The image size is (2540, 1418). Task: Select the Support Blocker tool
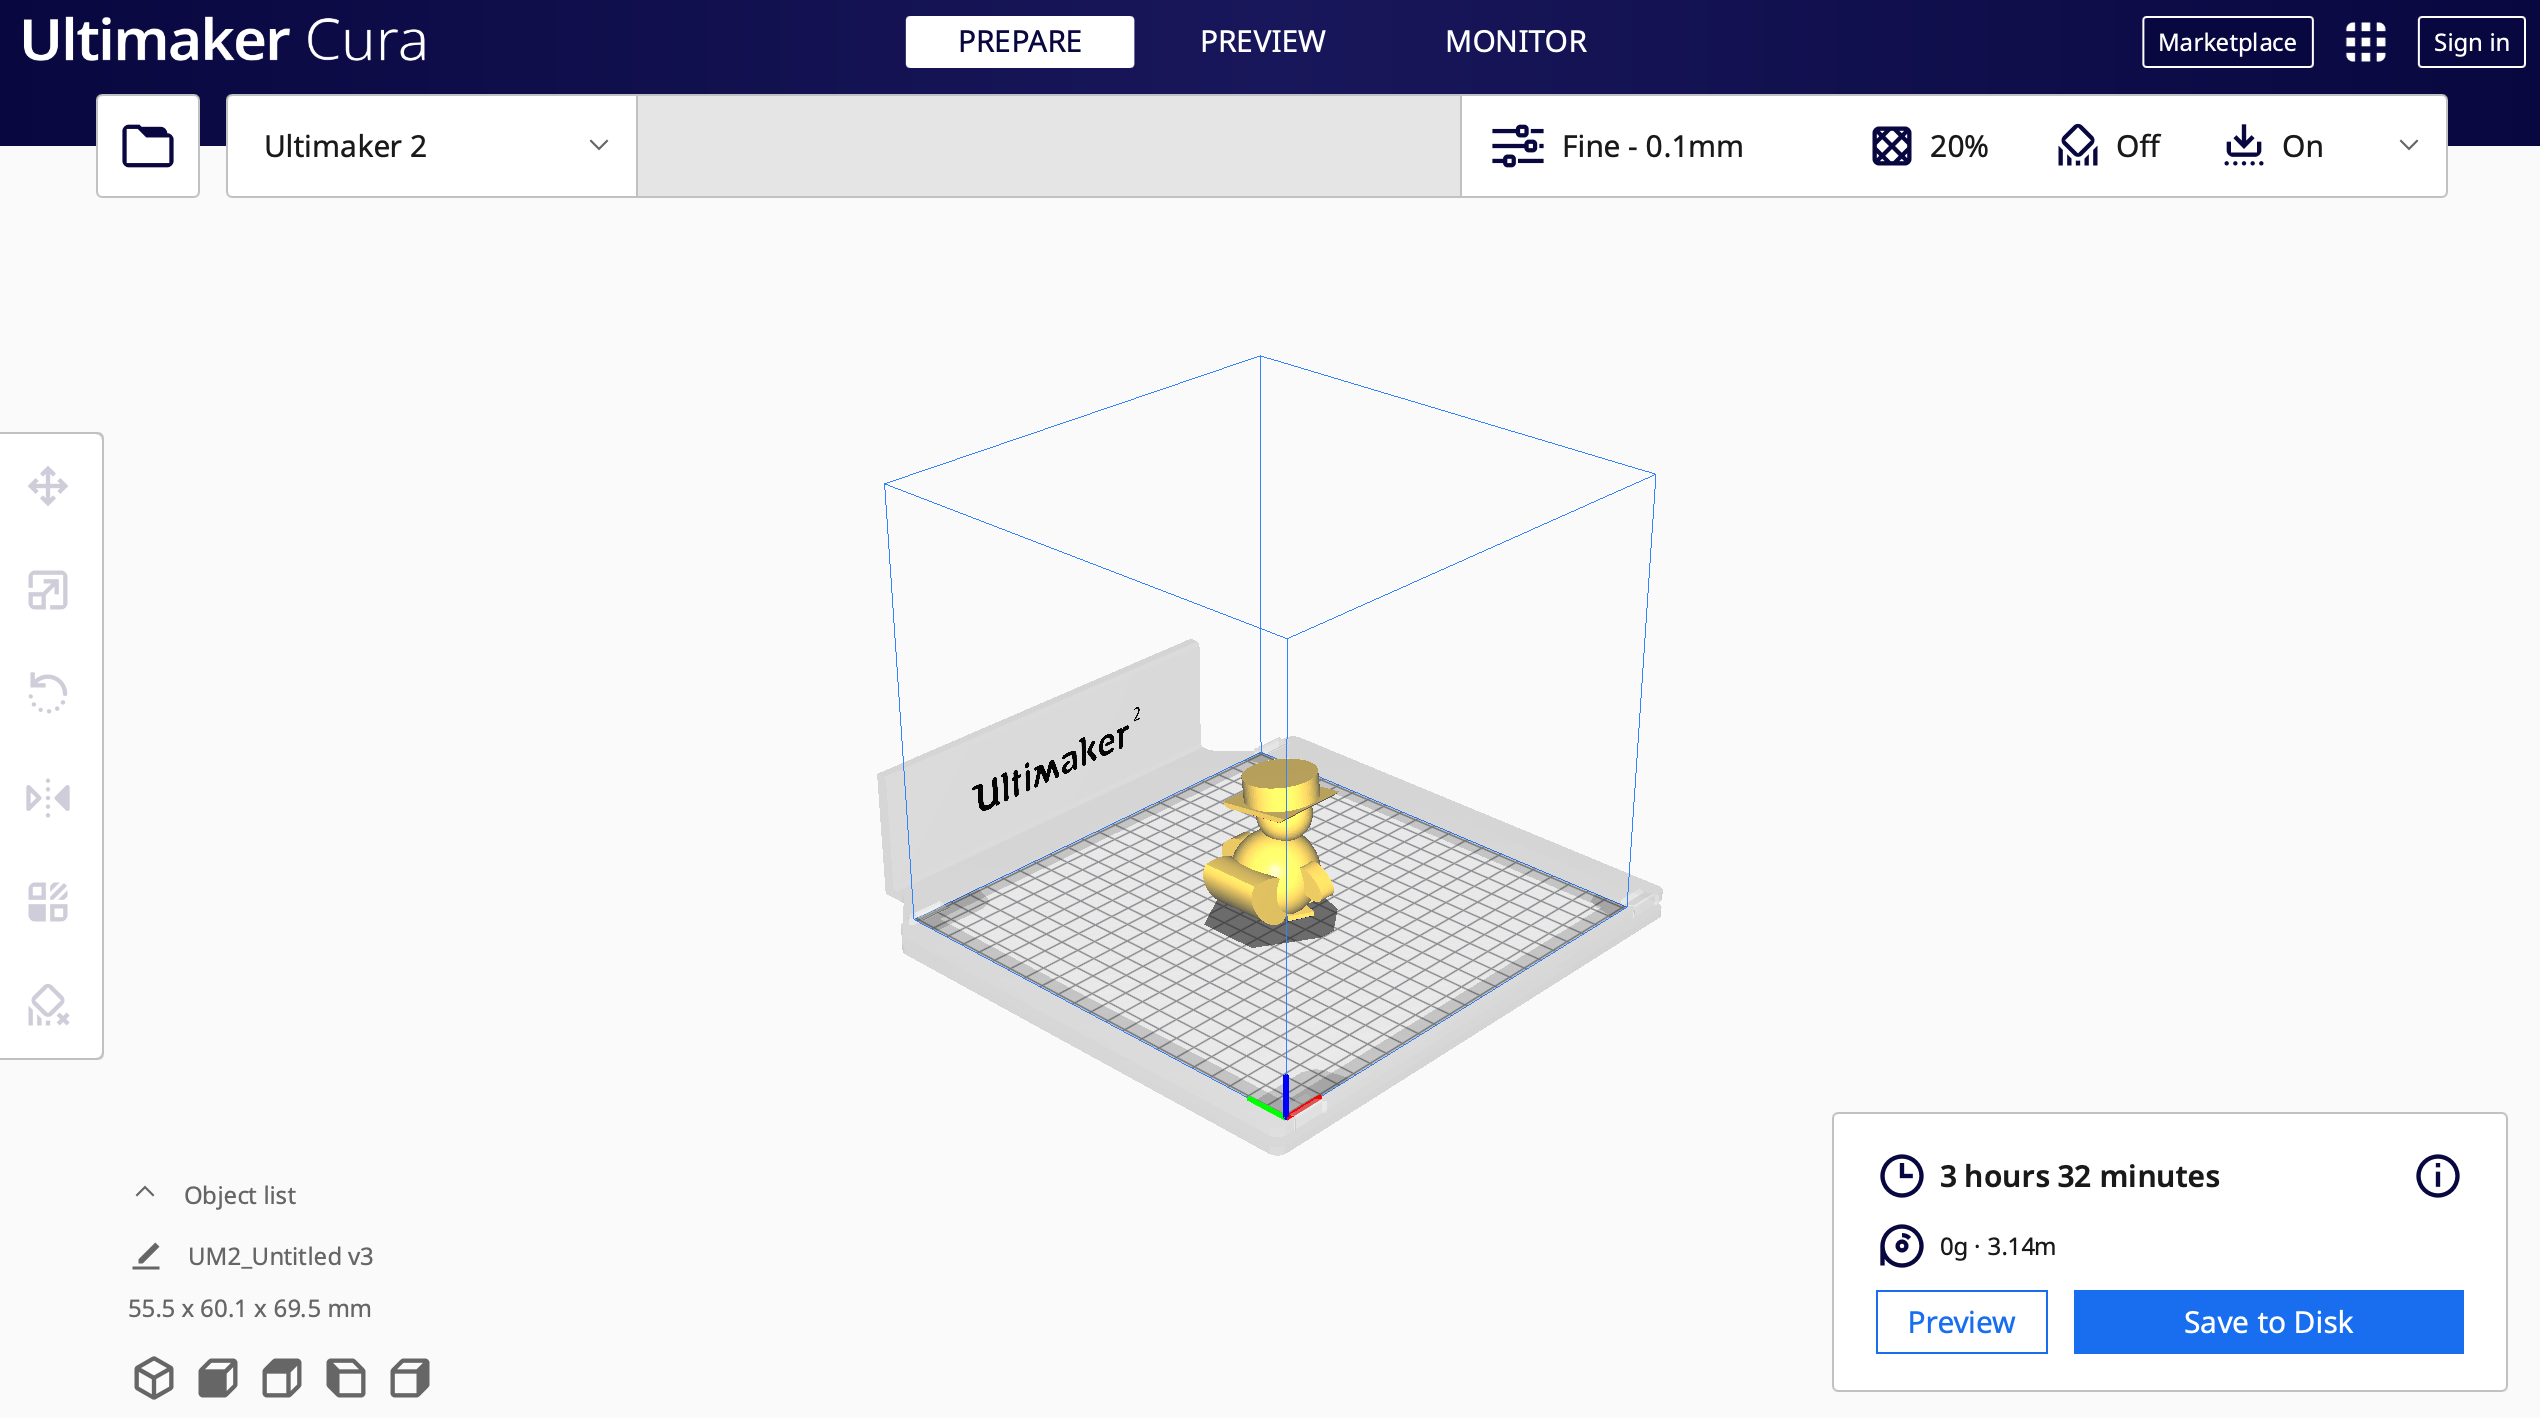(48, 1005)
